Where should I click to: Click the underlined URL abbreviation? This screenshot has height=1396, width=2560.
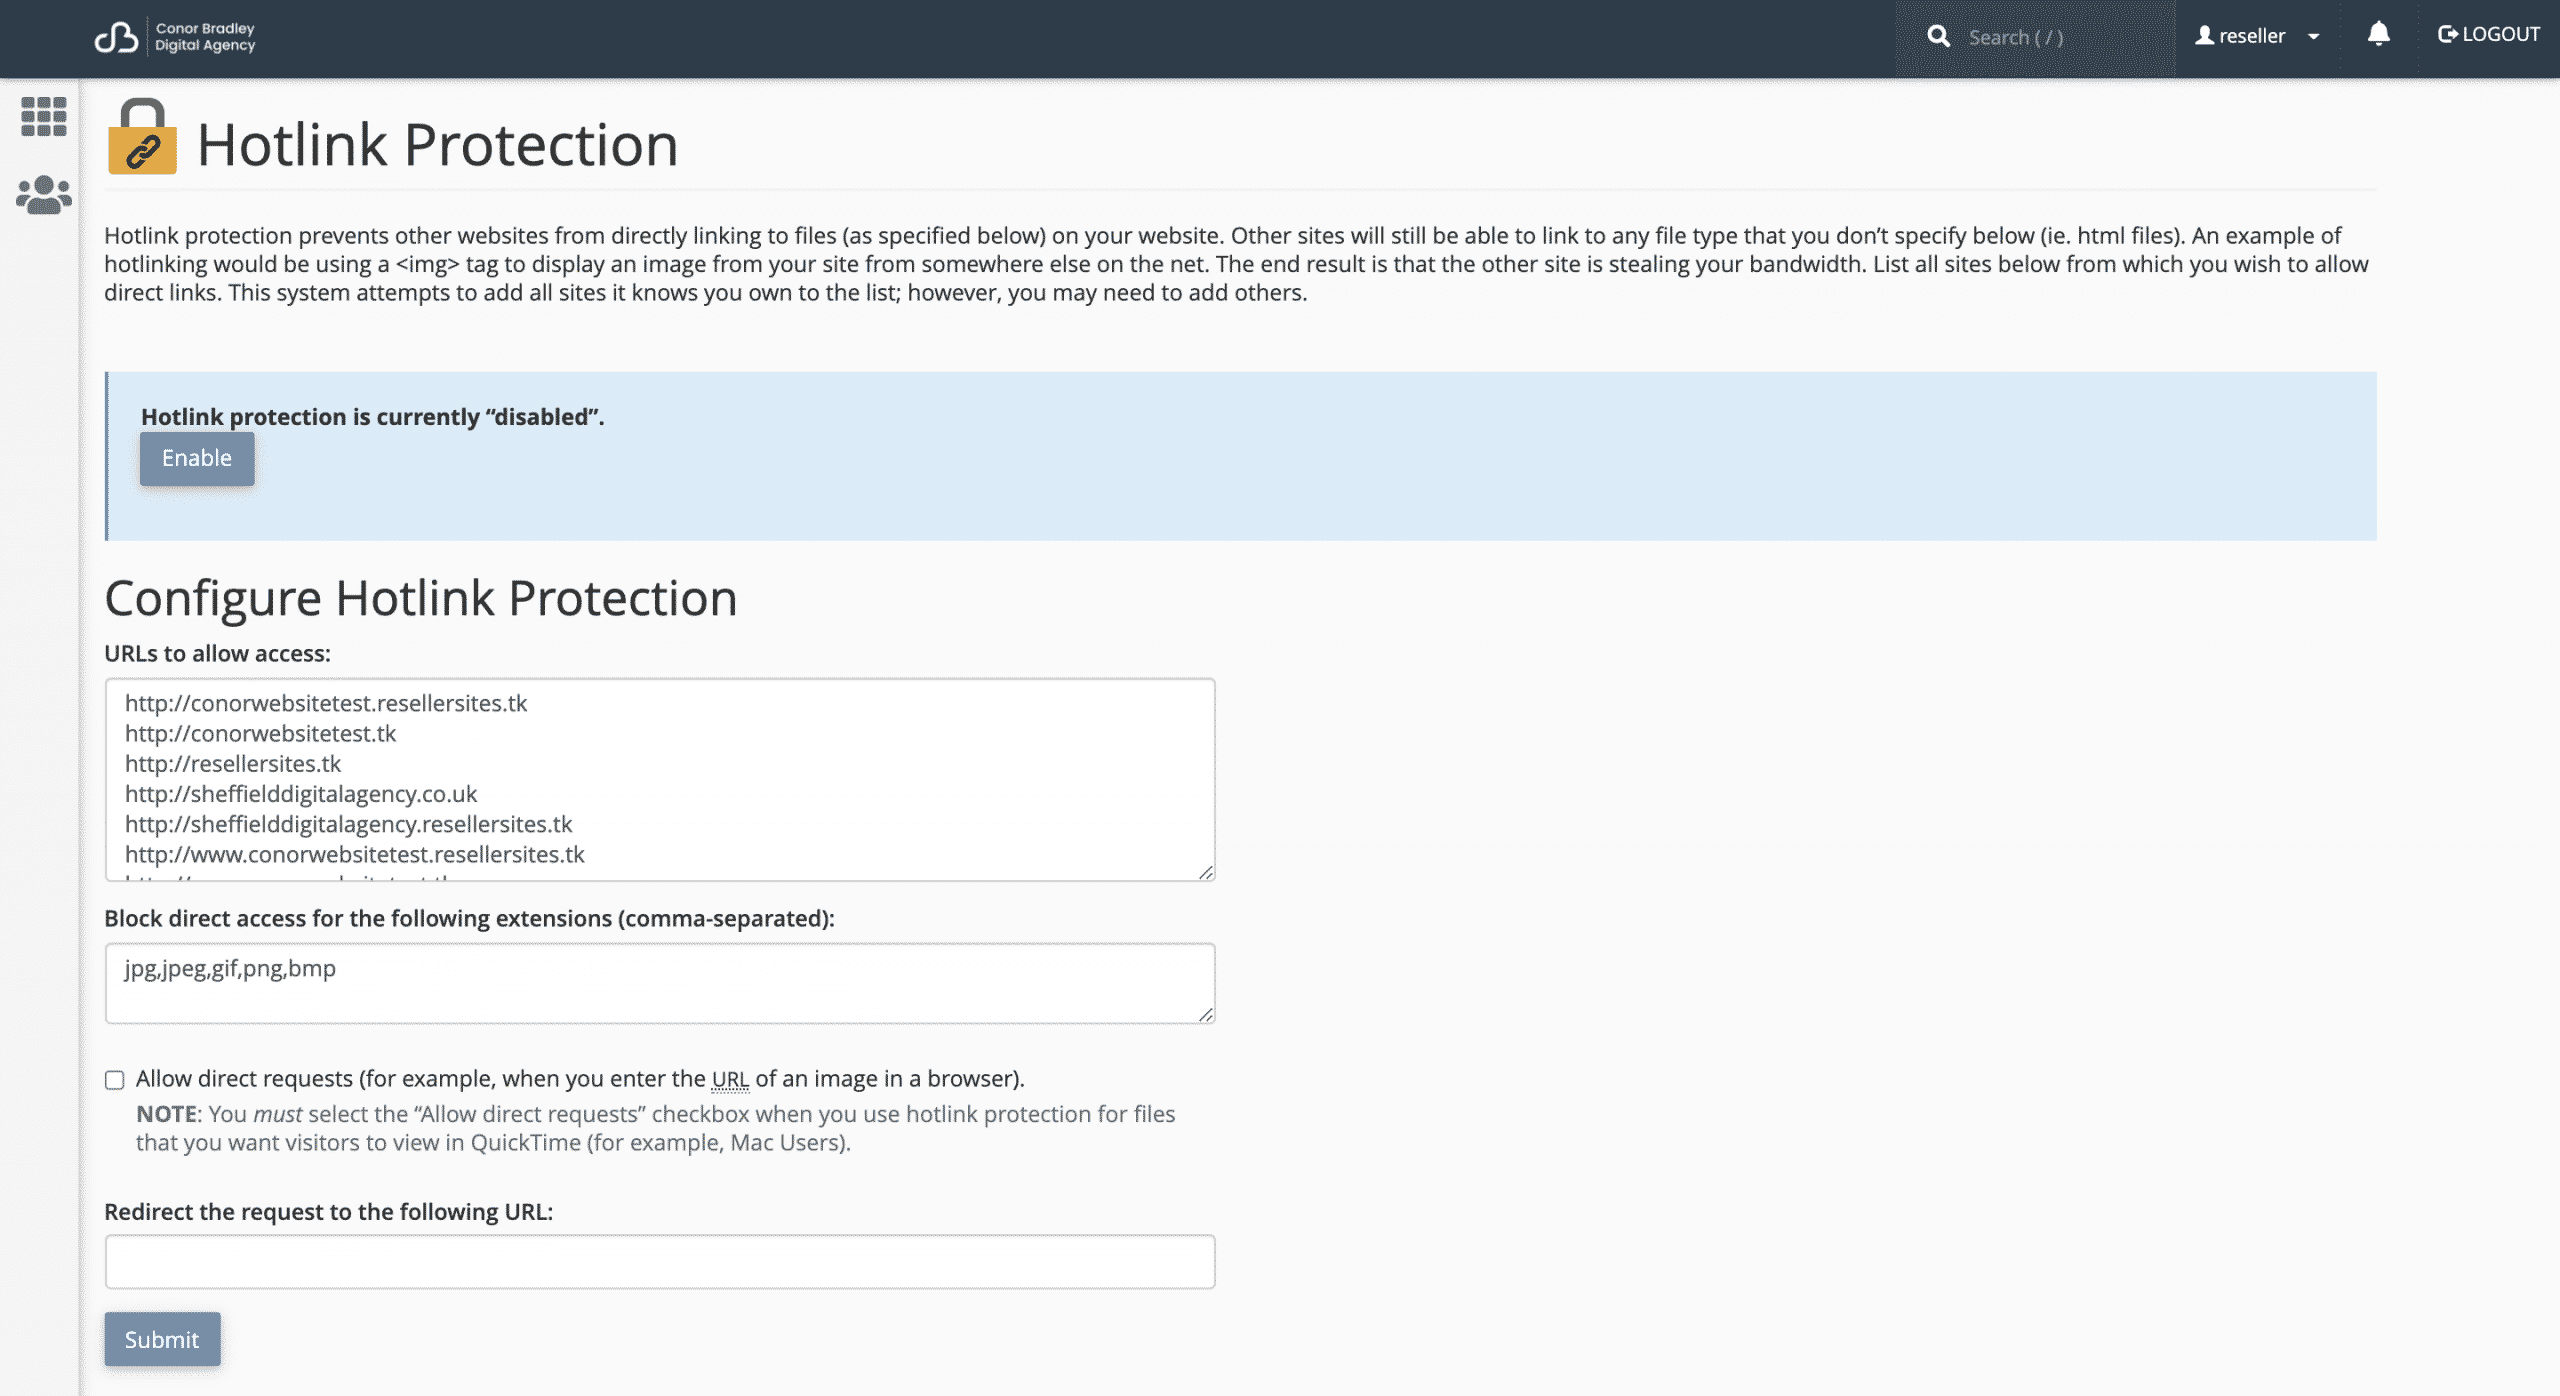point(730,1079)
